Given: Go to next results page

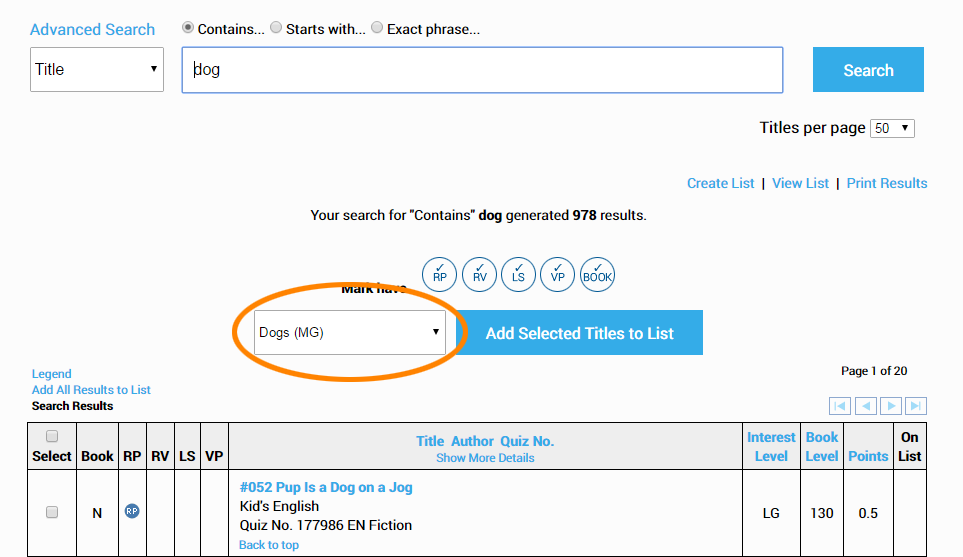Looking at the screenshot, I should (891, 406).
